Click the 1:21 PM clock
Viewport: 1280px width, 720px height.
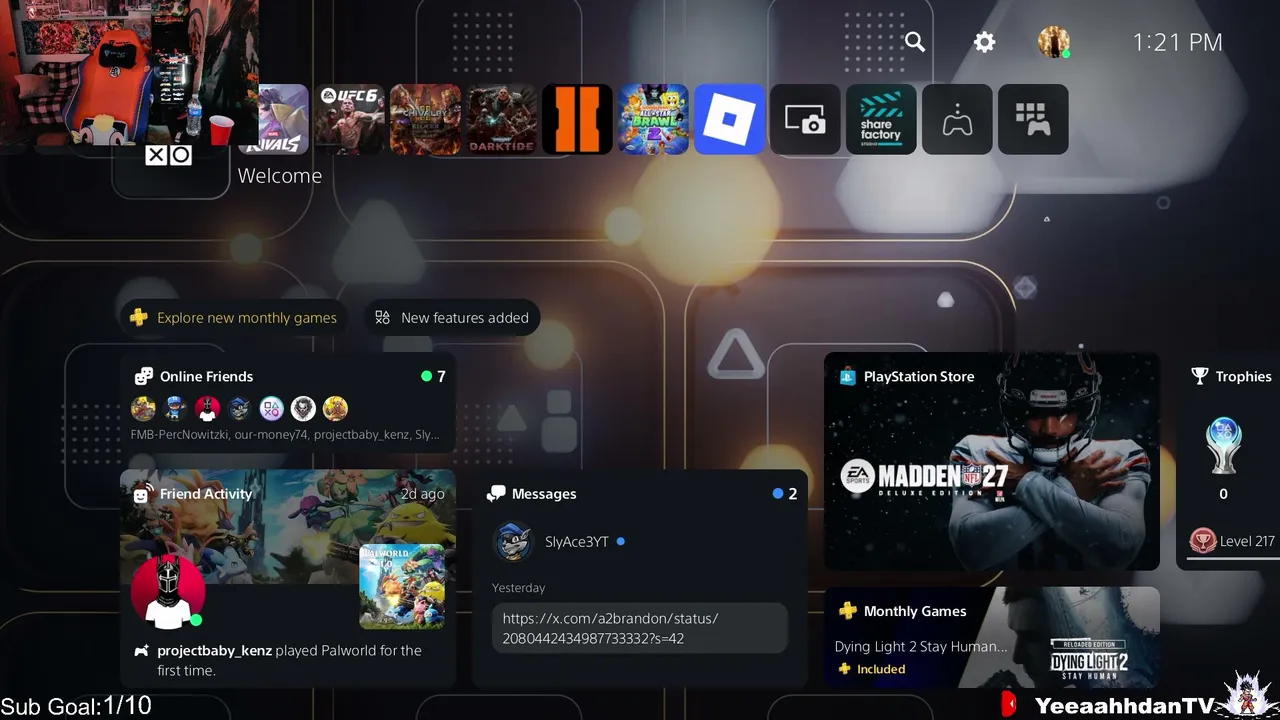[1177, 42]
